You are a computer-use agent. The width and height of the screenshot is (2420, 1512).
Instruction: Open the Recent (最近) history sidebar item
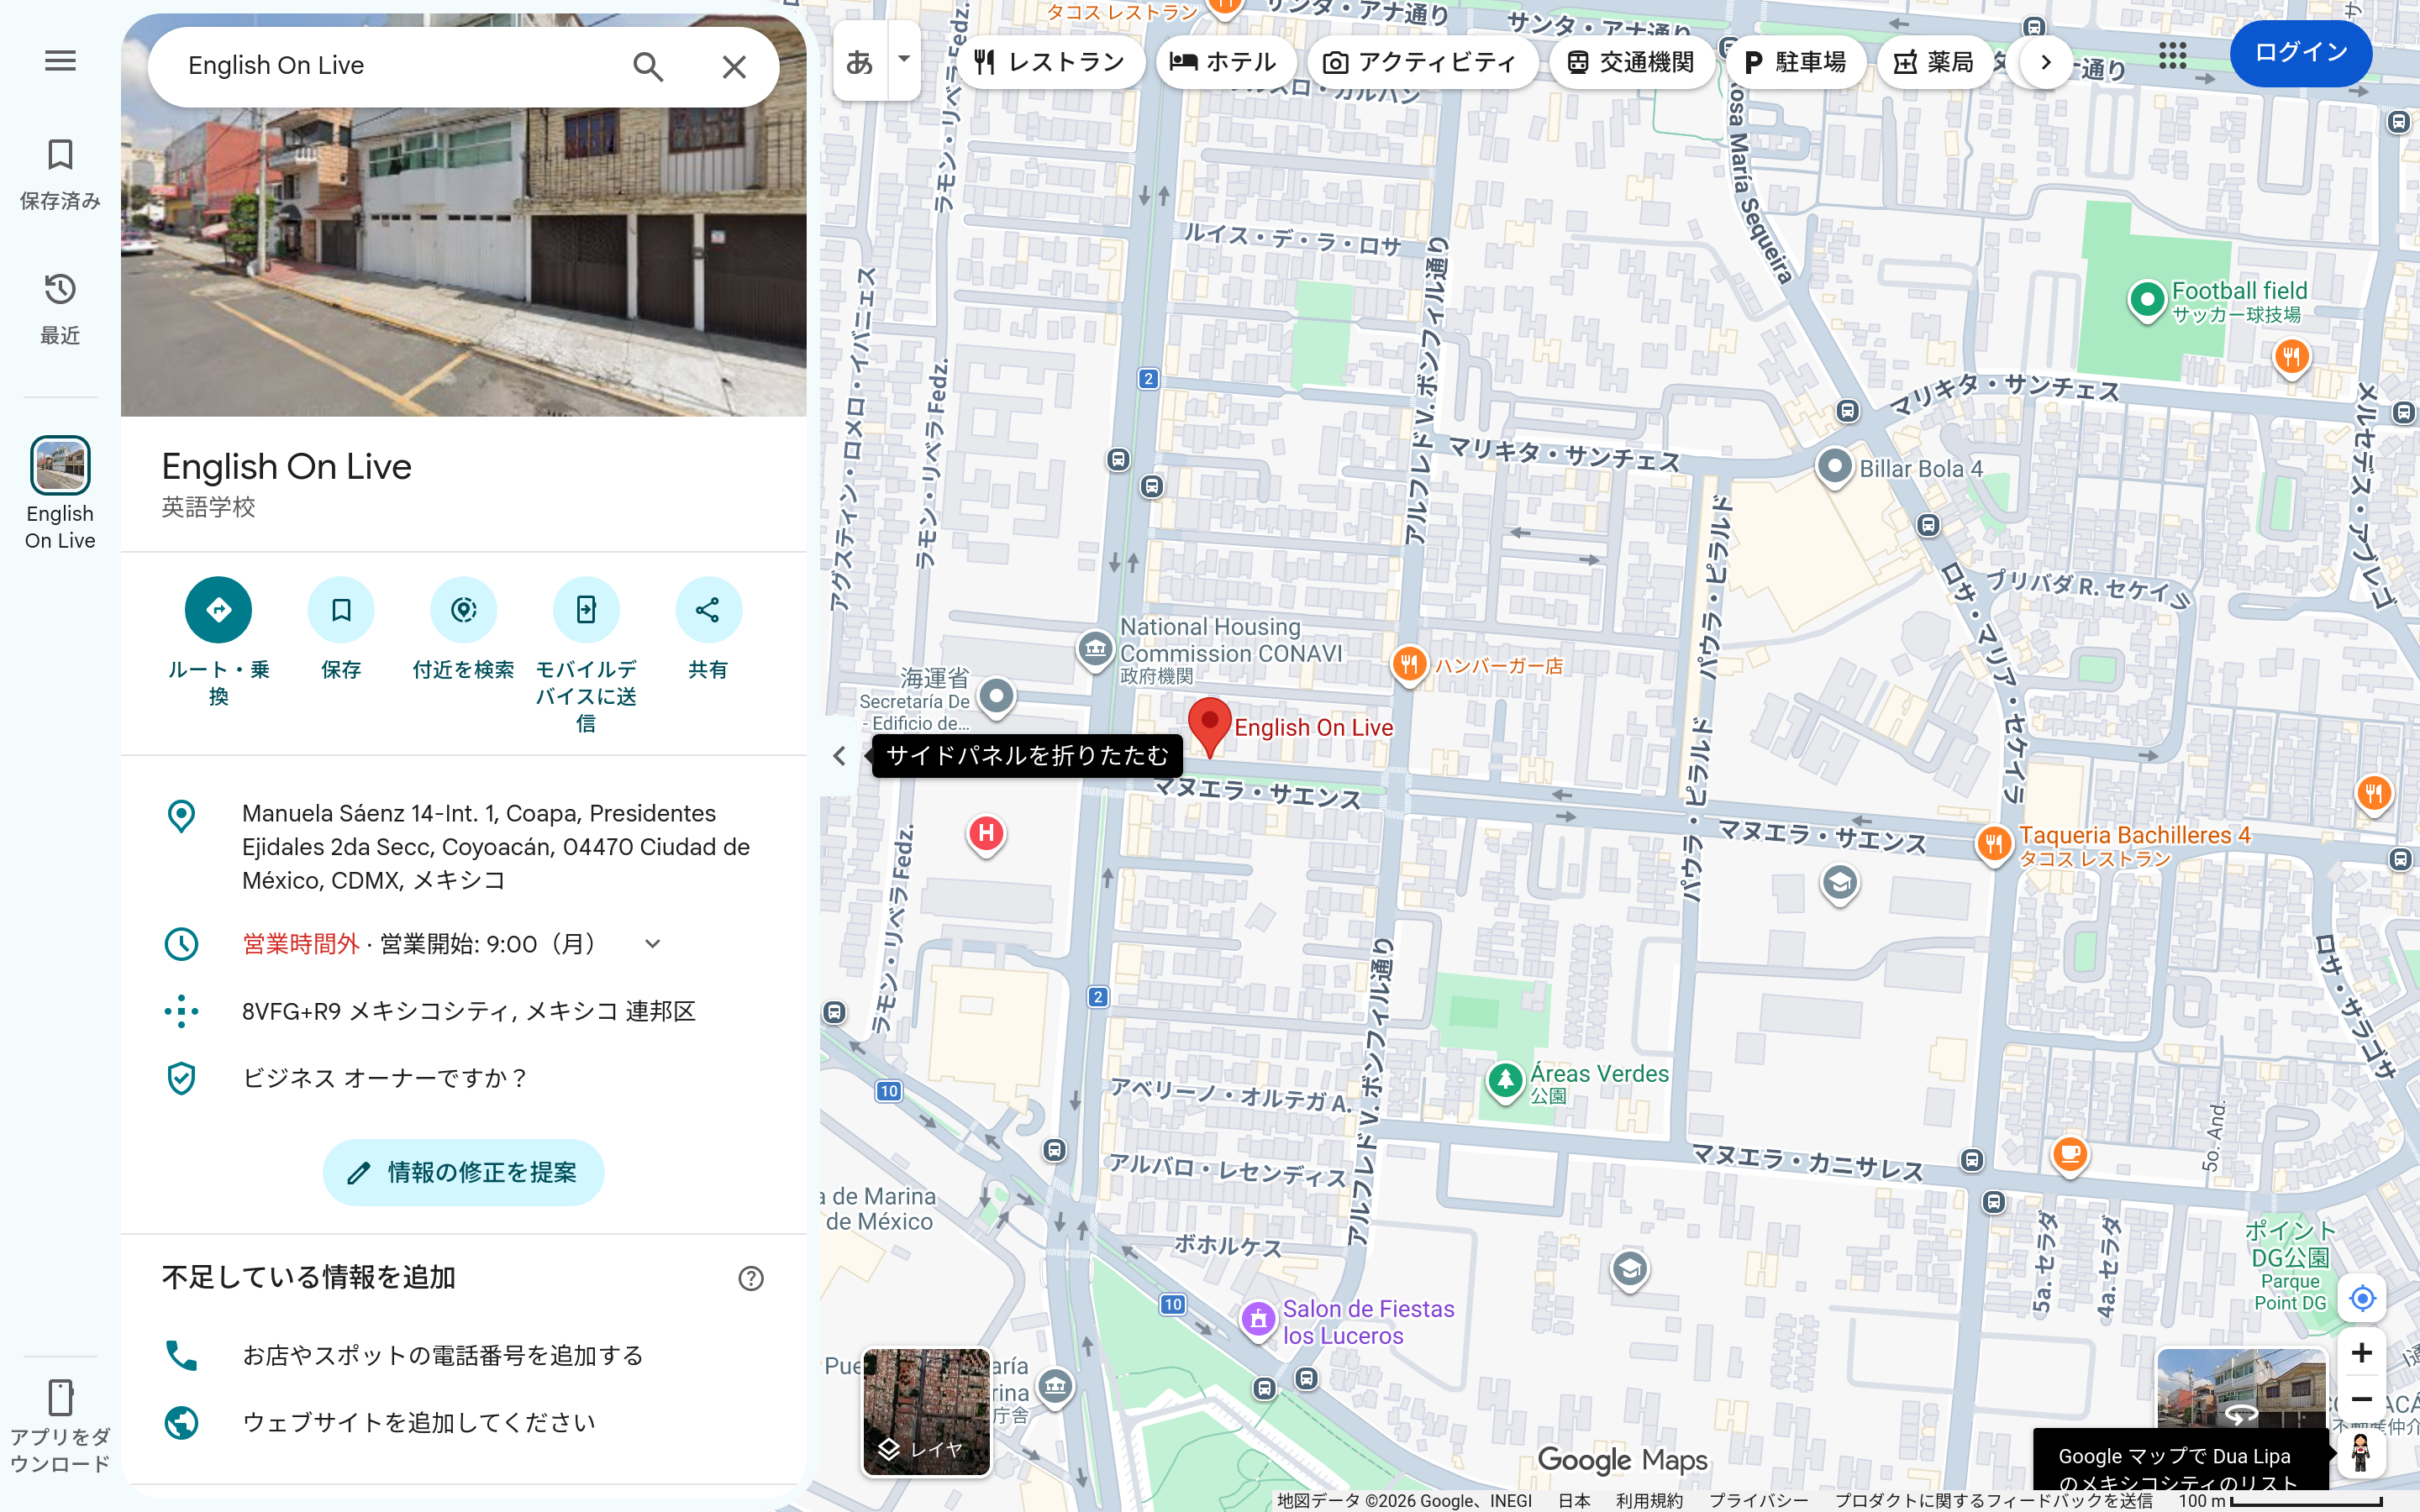click(x=60, y=308)
